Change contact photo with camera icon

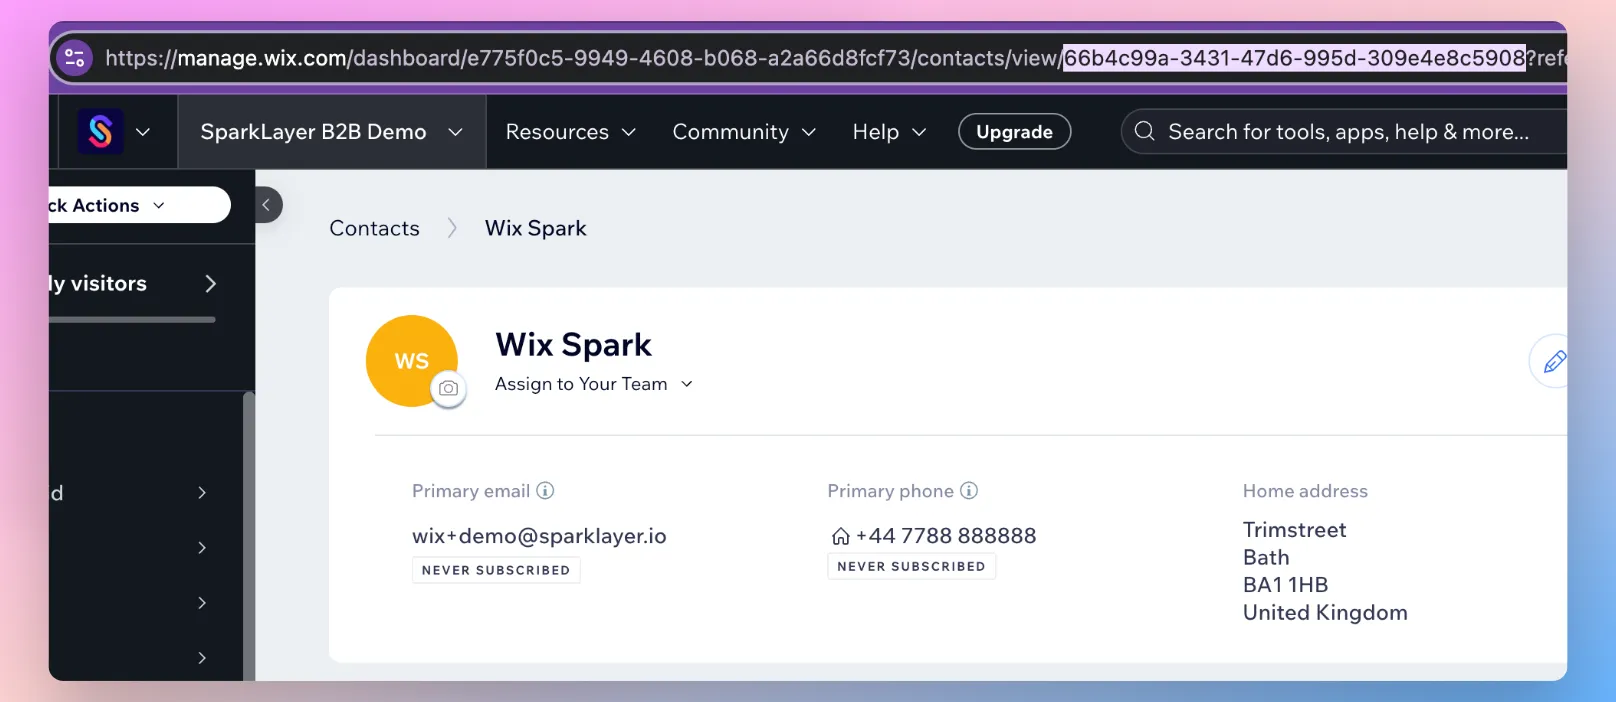point(449,388)
